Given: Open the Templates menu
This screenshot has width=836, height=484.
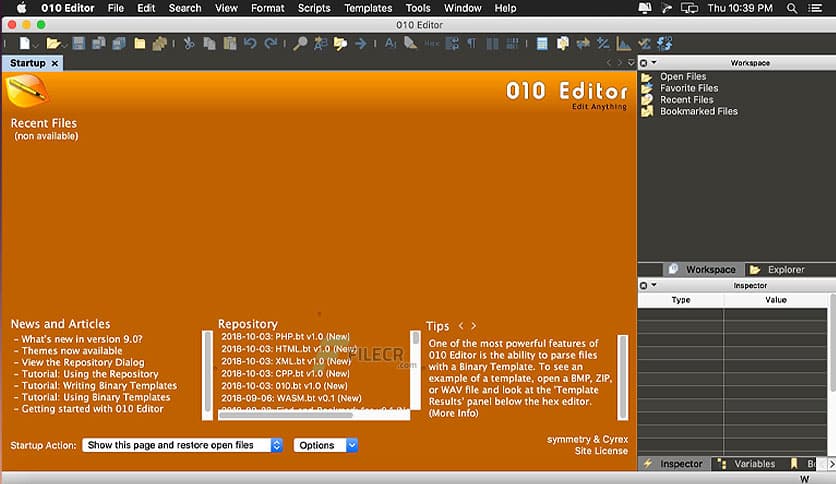Looking at the screenshot, I should [368, 8].
